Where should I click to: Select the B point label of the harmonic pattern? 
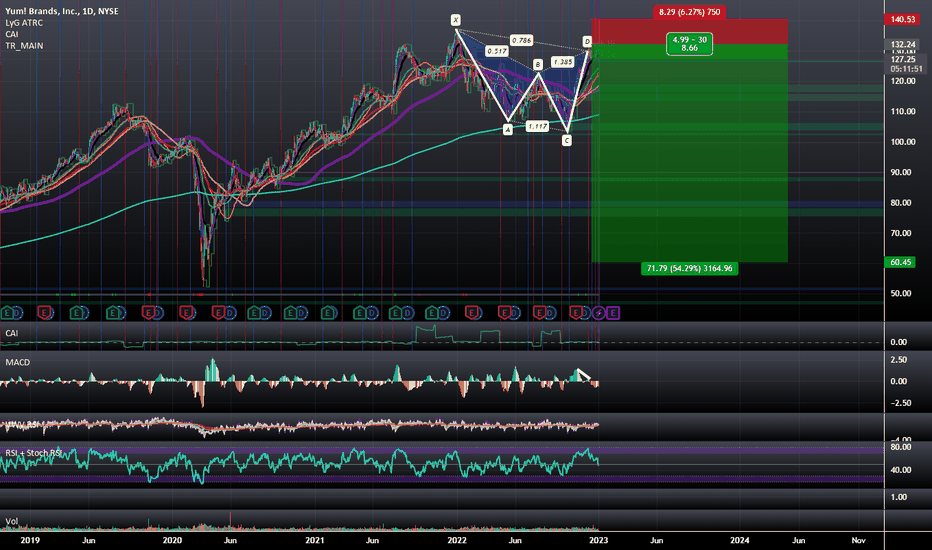(x=537, y=64)
